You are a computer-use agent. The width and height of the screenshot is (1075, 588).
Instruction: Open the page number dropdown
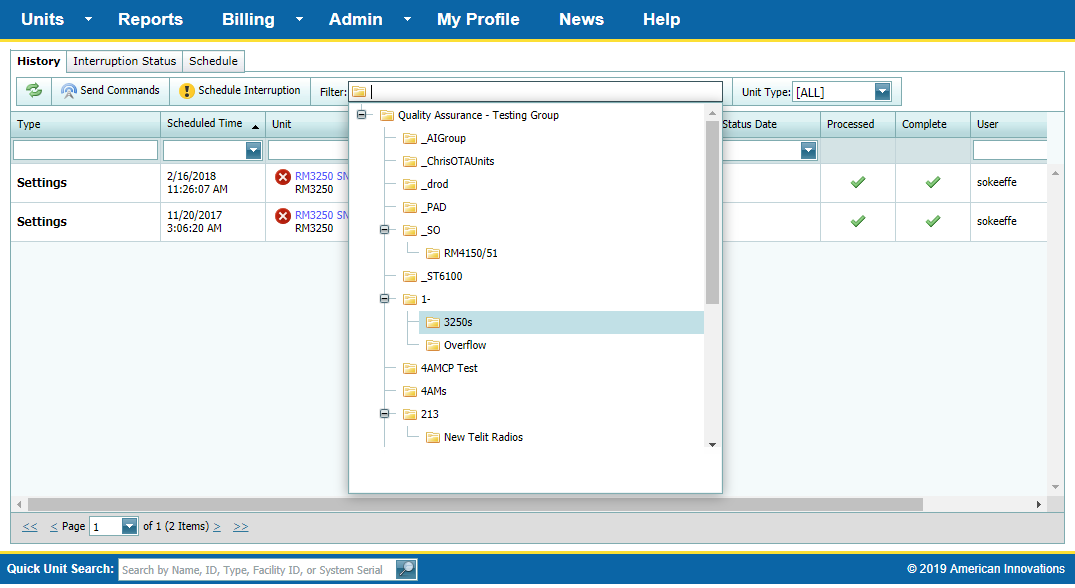coord(128,527)
